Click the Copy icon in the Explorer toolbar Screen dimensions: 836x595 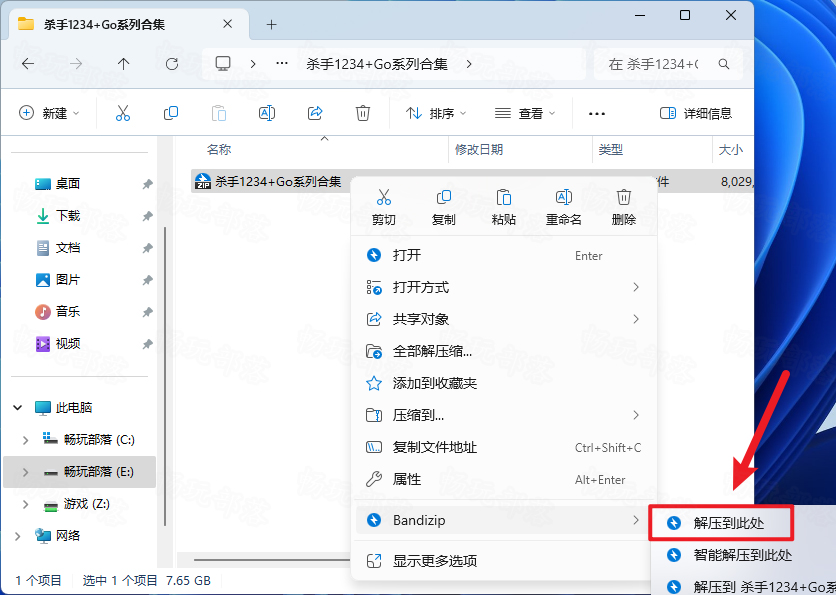[171, 113]
